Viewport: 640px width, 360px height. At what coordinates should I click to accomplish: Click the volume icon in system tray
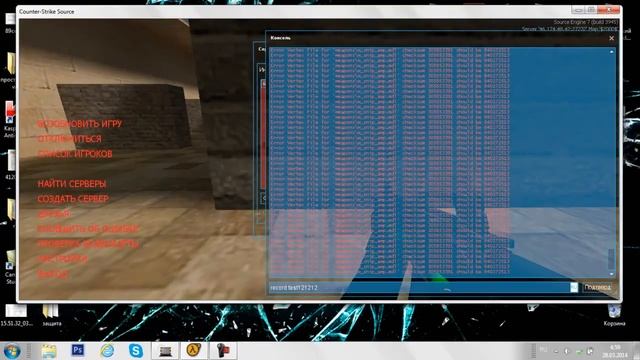pos(567,351)
